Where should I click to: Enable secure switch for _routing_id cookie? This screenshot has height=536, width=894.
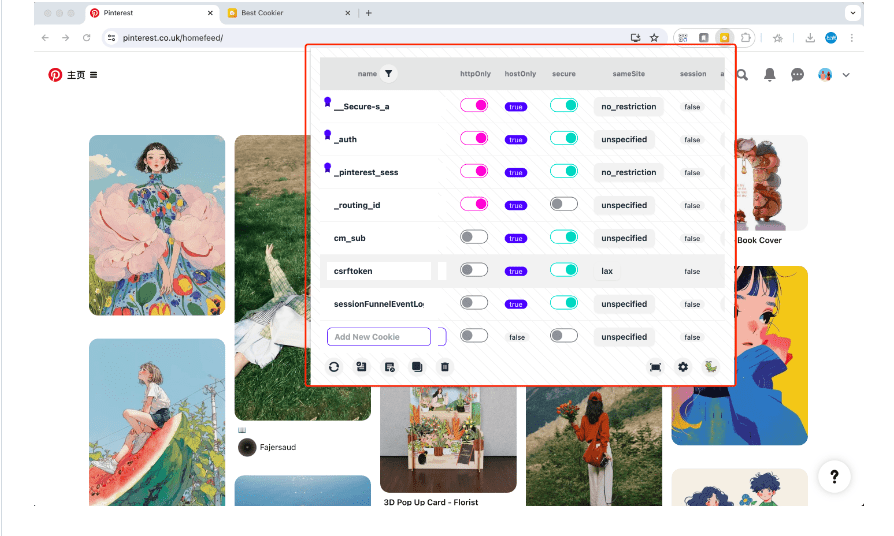pyautogui.click(x=564, y=205)
